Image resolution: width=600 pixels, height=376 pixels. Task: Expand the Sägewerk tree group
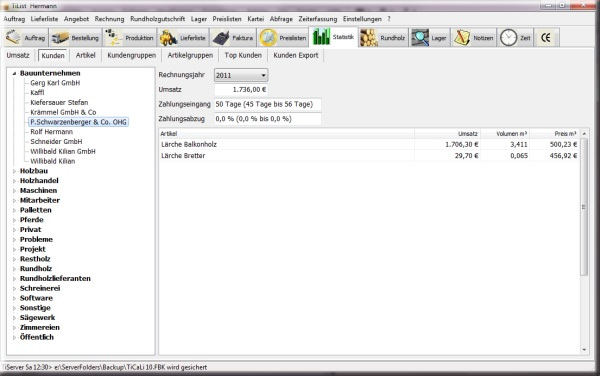tap(14, 317)
